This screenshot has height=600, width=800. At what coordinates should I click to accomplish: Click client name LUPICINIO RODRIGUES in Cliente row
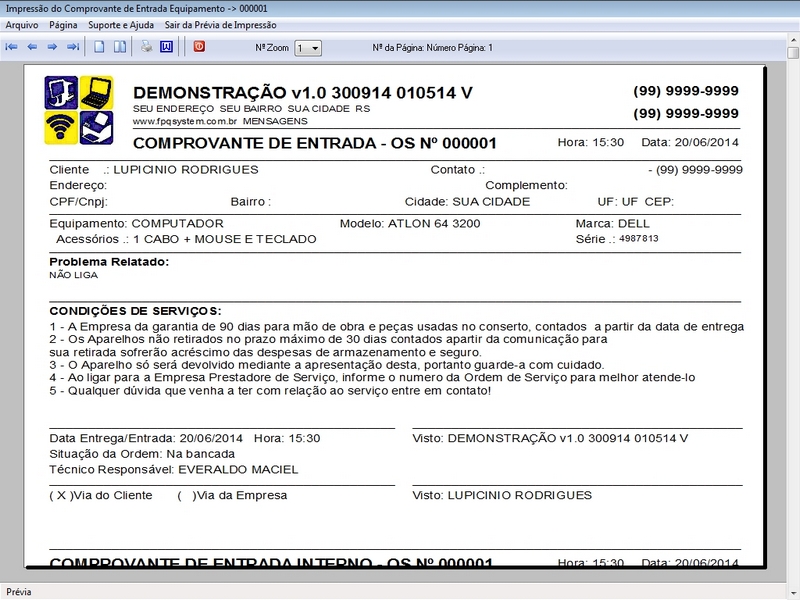pos(186,170)
